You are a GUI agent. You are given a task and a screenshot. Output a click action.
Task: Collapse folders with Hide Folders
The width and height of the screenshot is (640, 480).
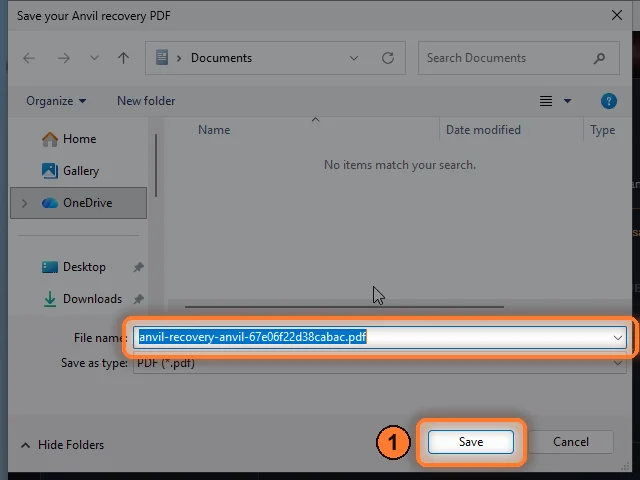pos(62,444)
